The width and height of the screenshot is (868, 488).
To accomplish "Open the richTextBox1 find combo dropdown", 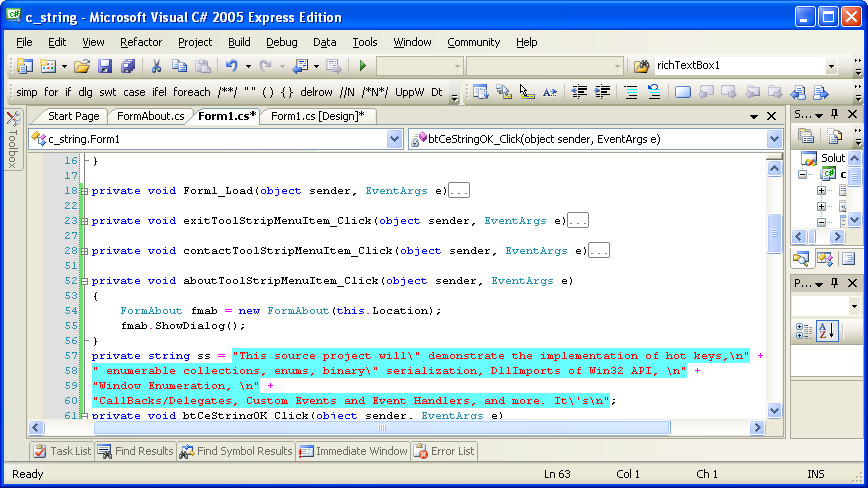I will (x=831, y=66).
